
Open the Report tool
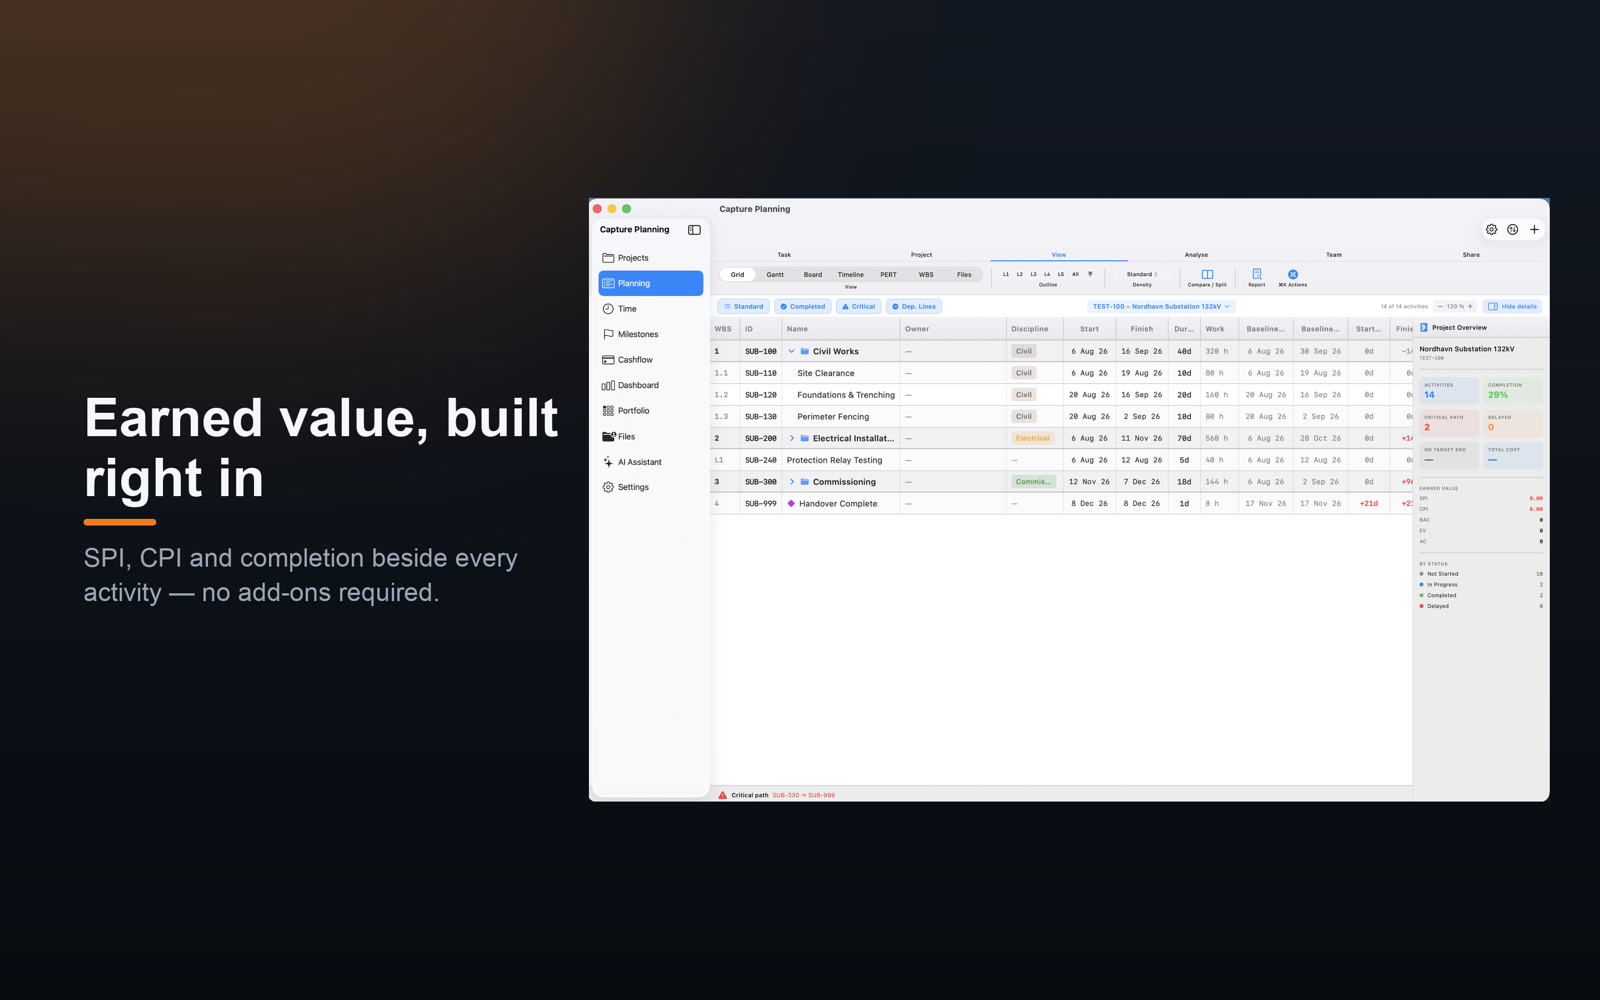[x=1257, y=278]
